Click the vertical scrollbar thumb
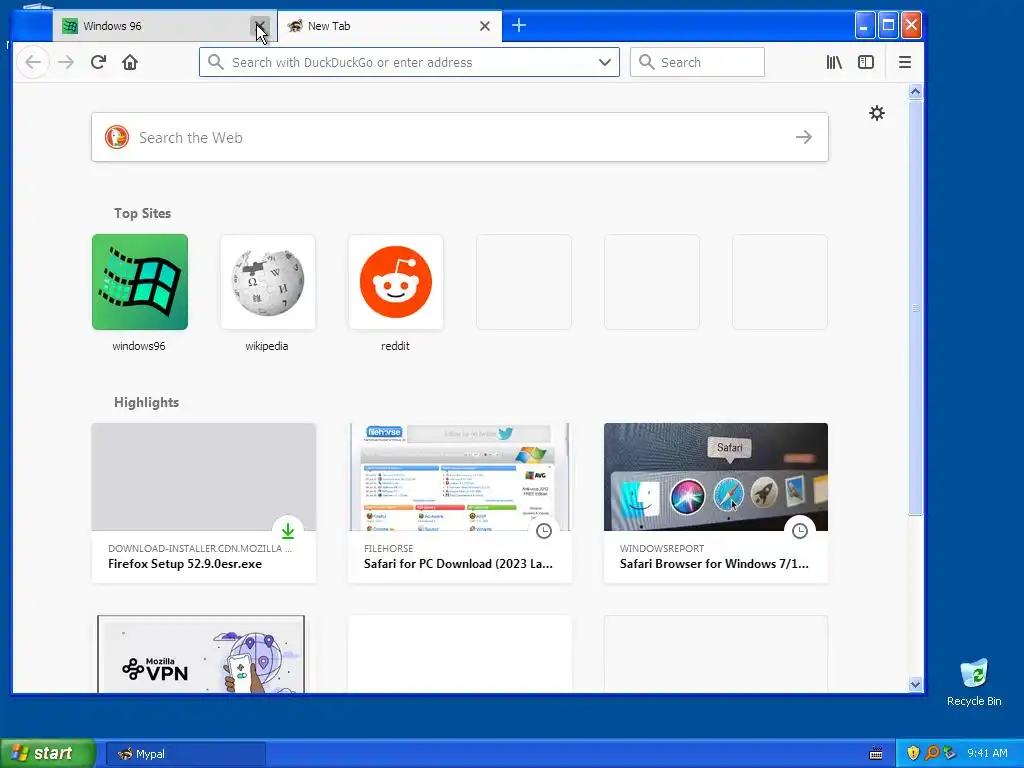Viewport: 1024px width, 768px height. 915,307
